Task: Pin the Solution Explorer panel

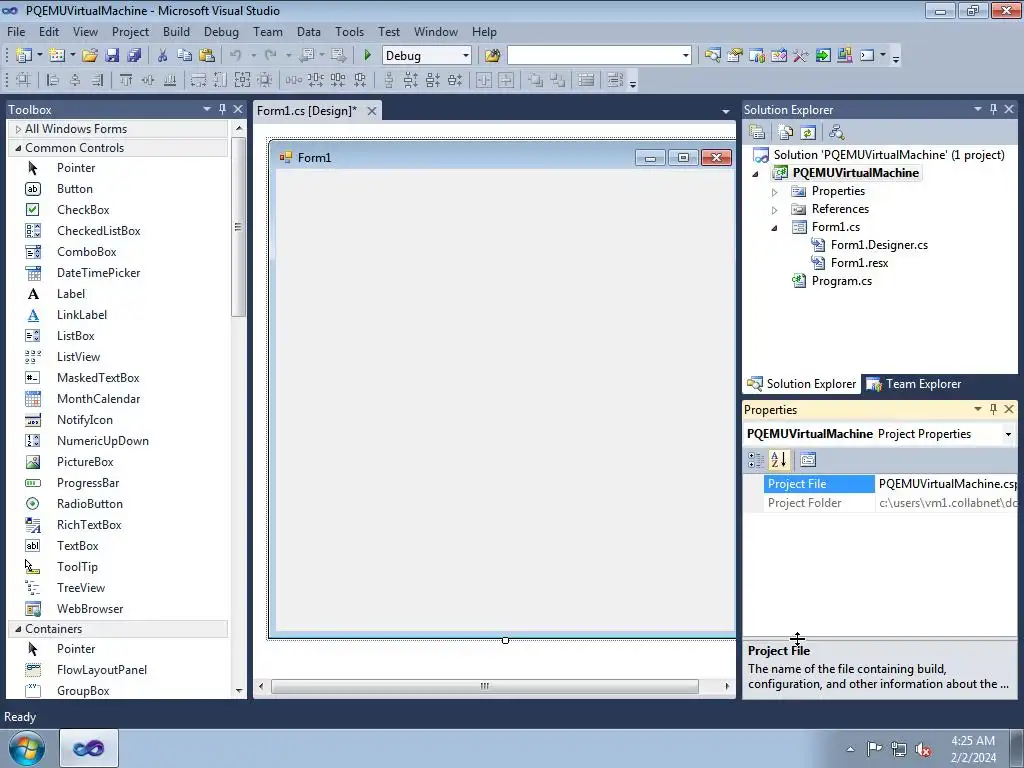Action: 993,109
